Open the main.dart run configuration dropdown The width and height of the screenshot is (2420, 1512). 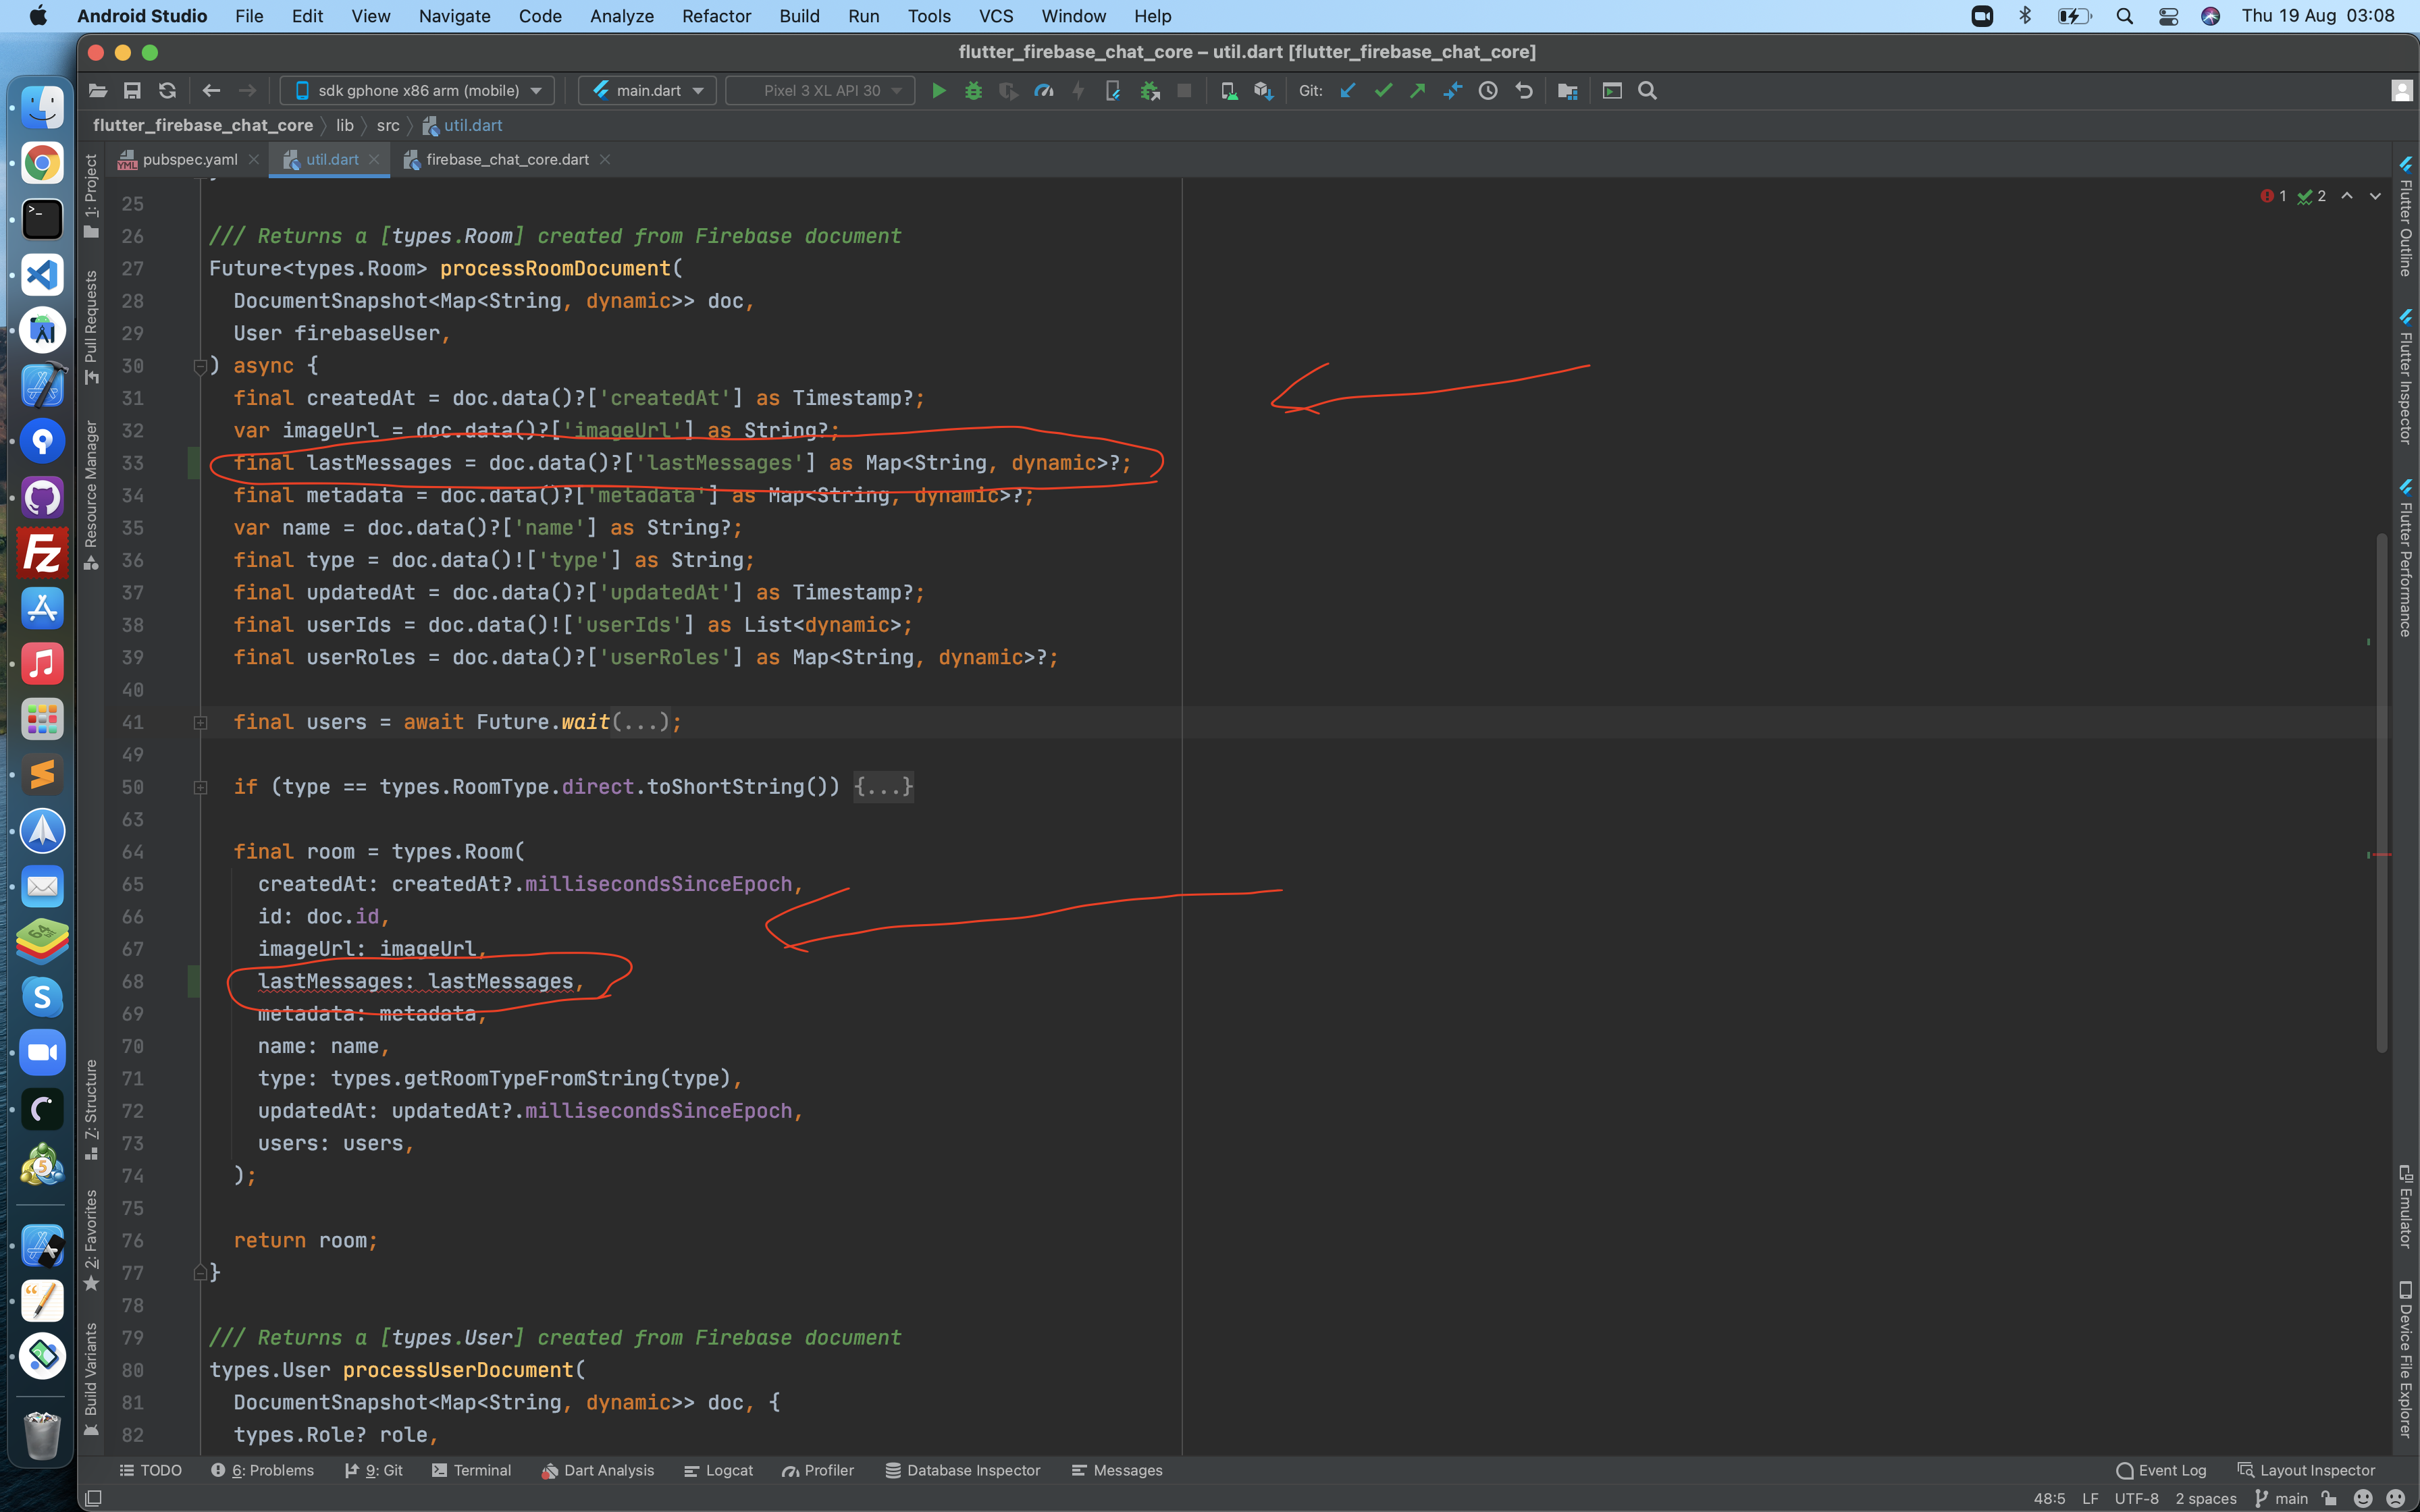[646, 90]
